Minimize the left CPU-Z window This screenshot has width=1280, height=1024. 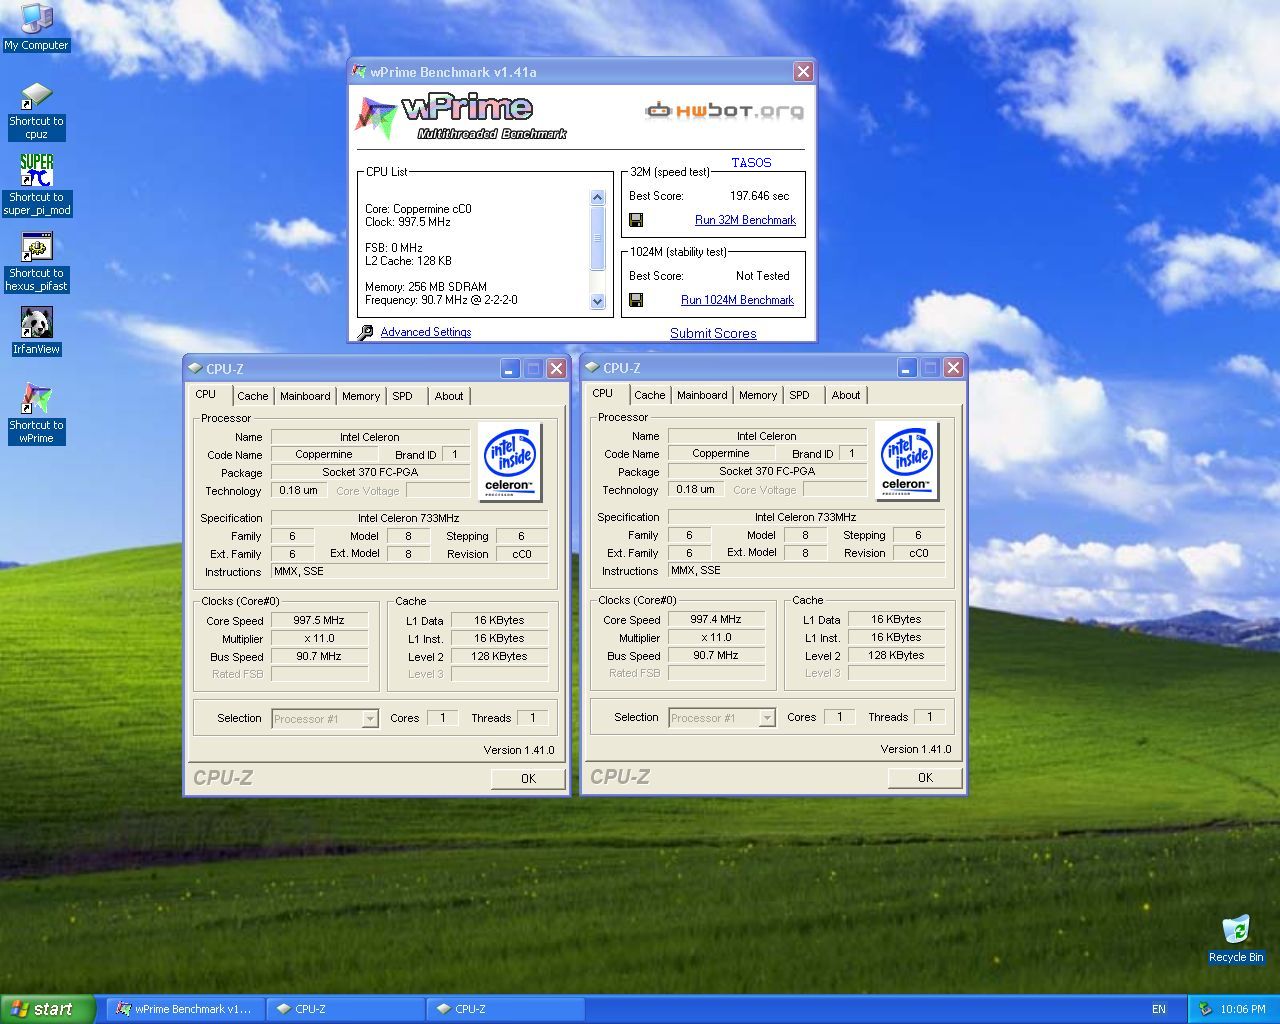[509, 368]
